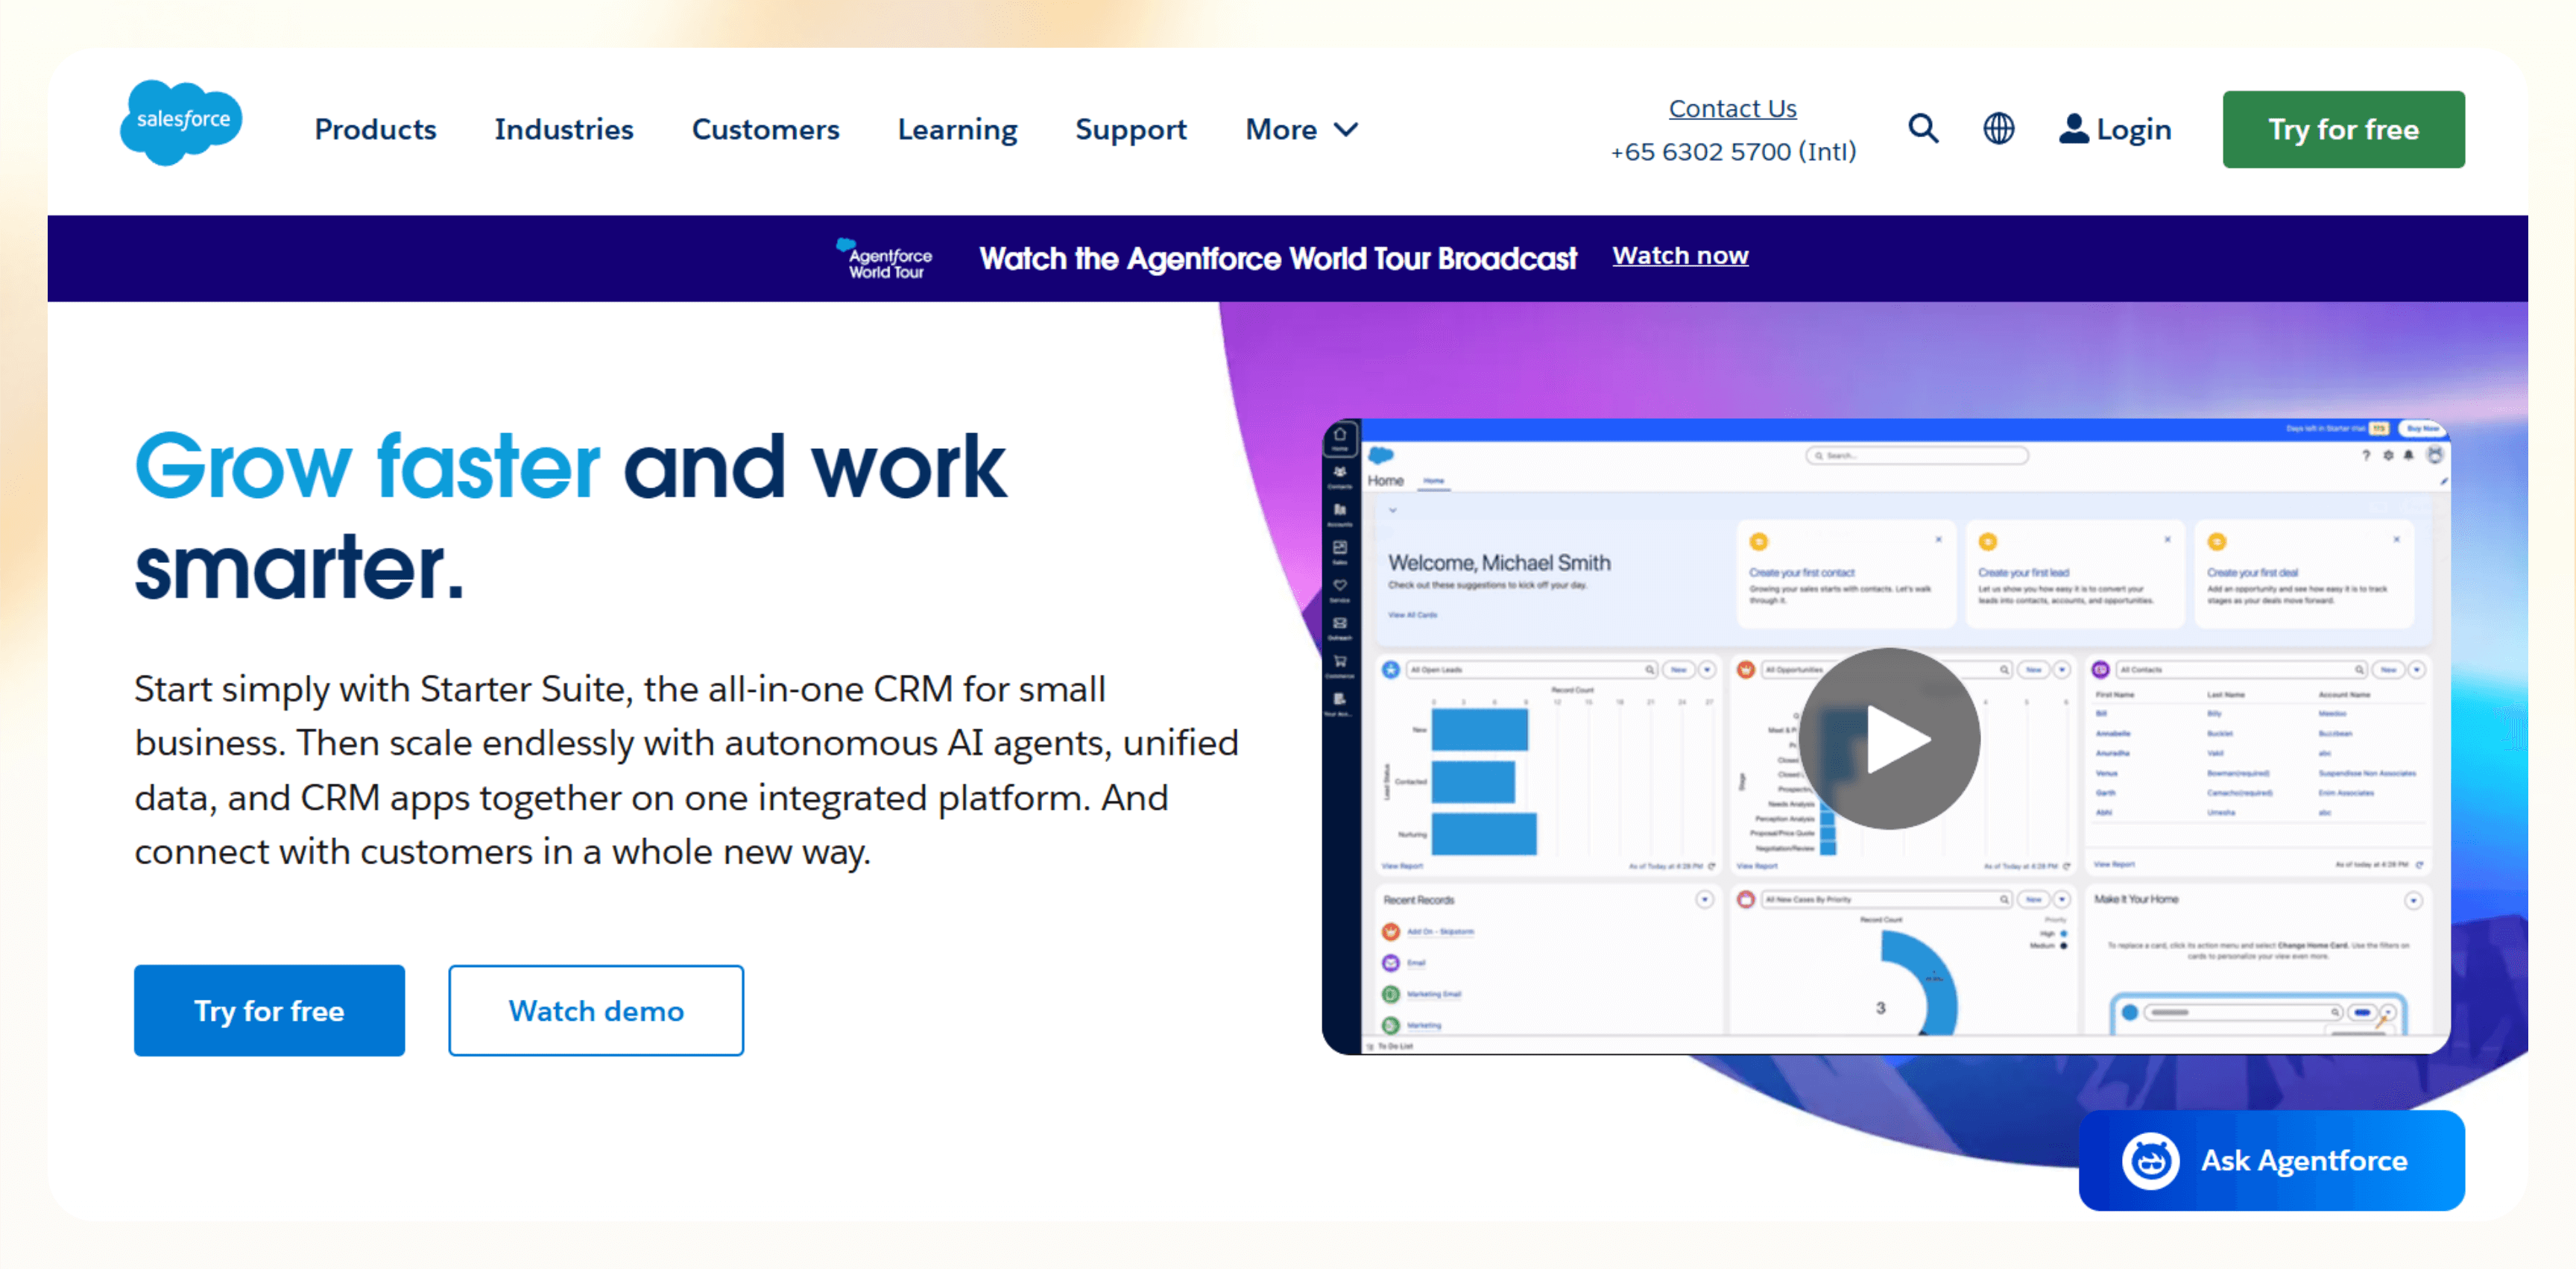
Task: Open the search magnifier icon
Action: click(x=1922, y=129)
